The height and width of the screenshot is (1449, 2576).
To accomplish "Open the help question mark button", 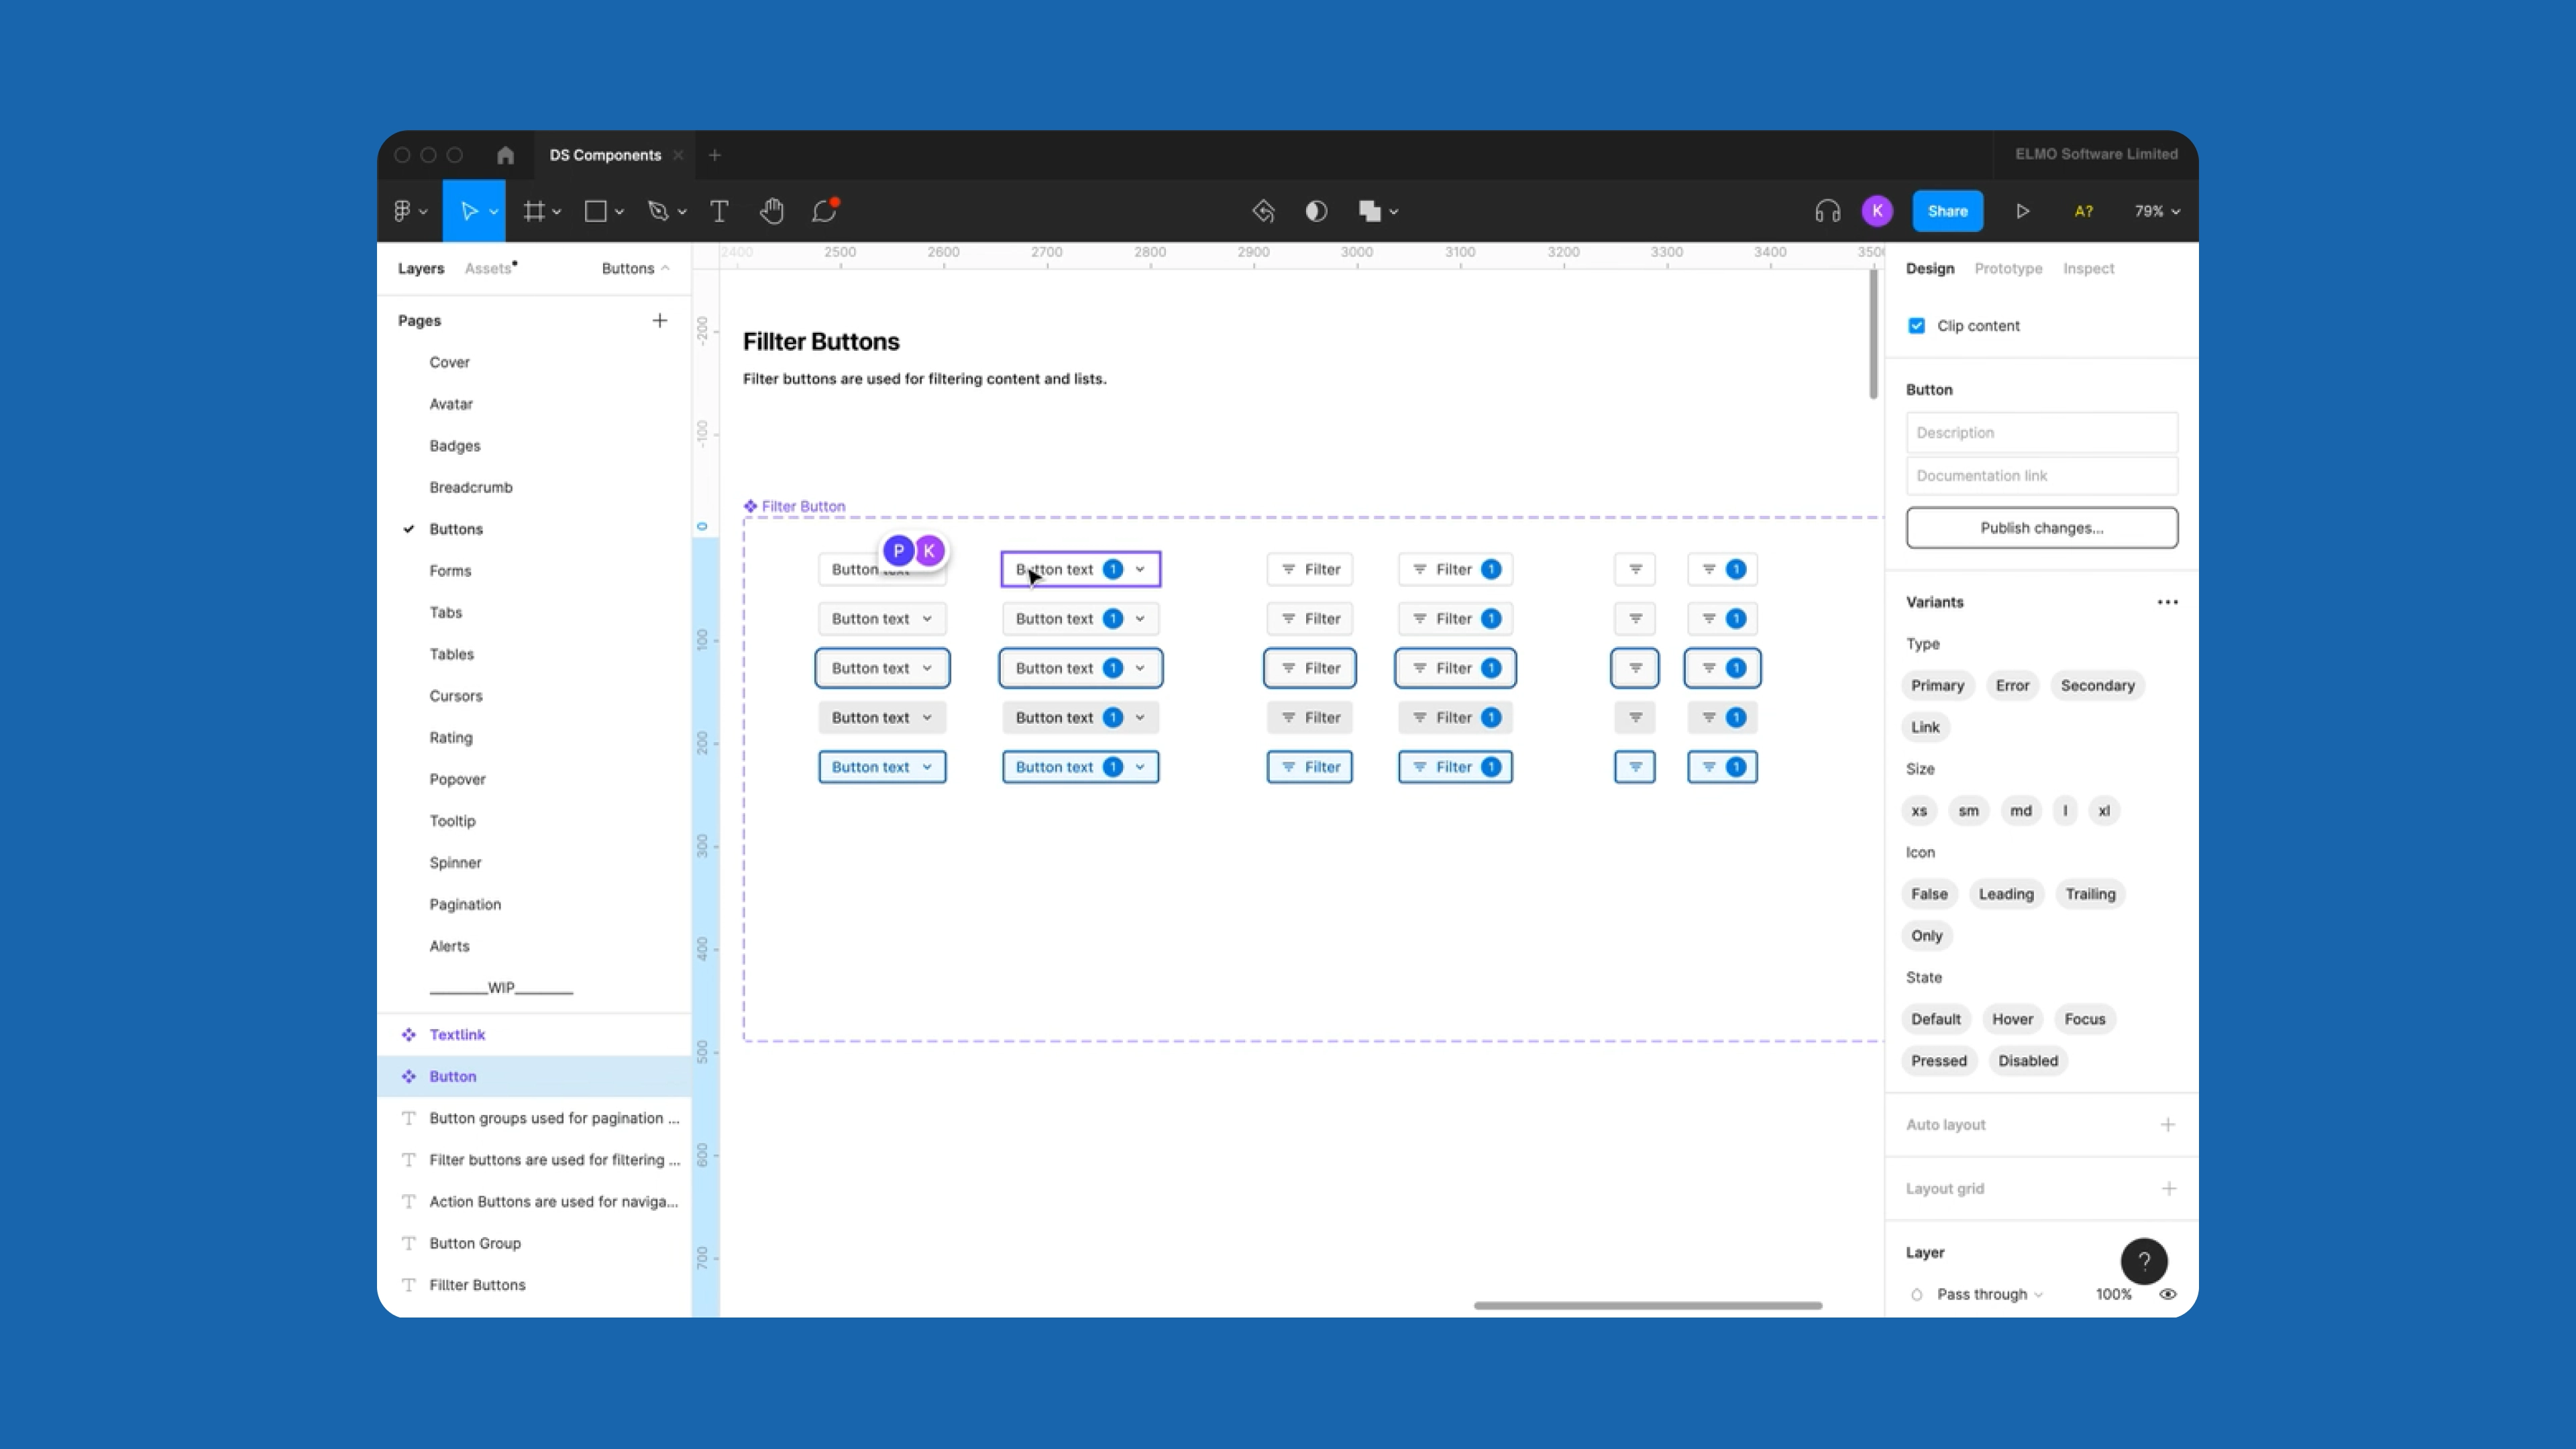I will (2144, 1261).
